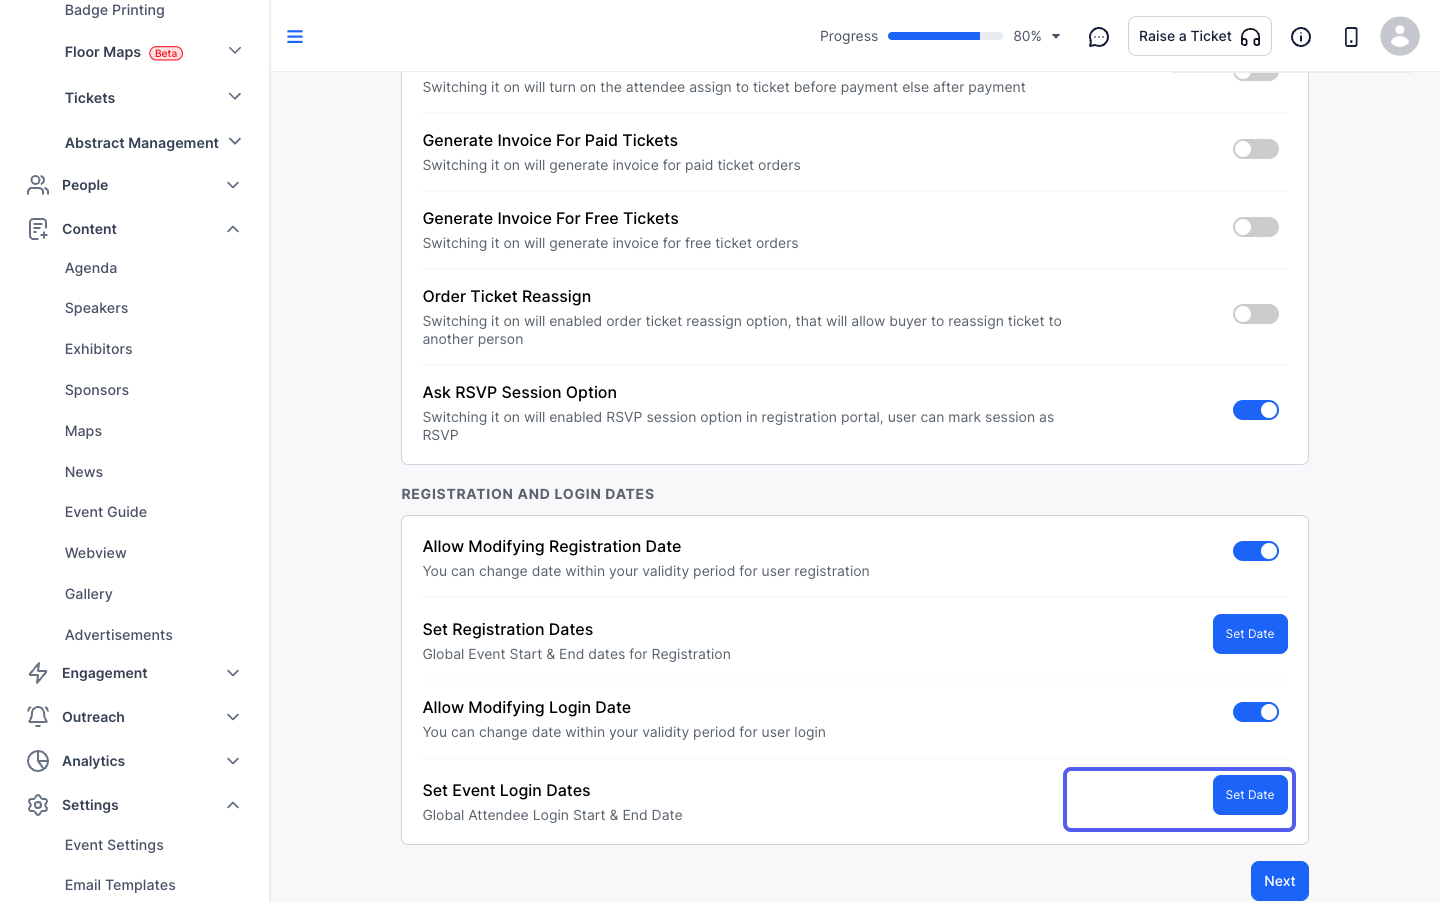
Task: Click the Progress bar at 80%
Action: click(945, 36)
